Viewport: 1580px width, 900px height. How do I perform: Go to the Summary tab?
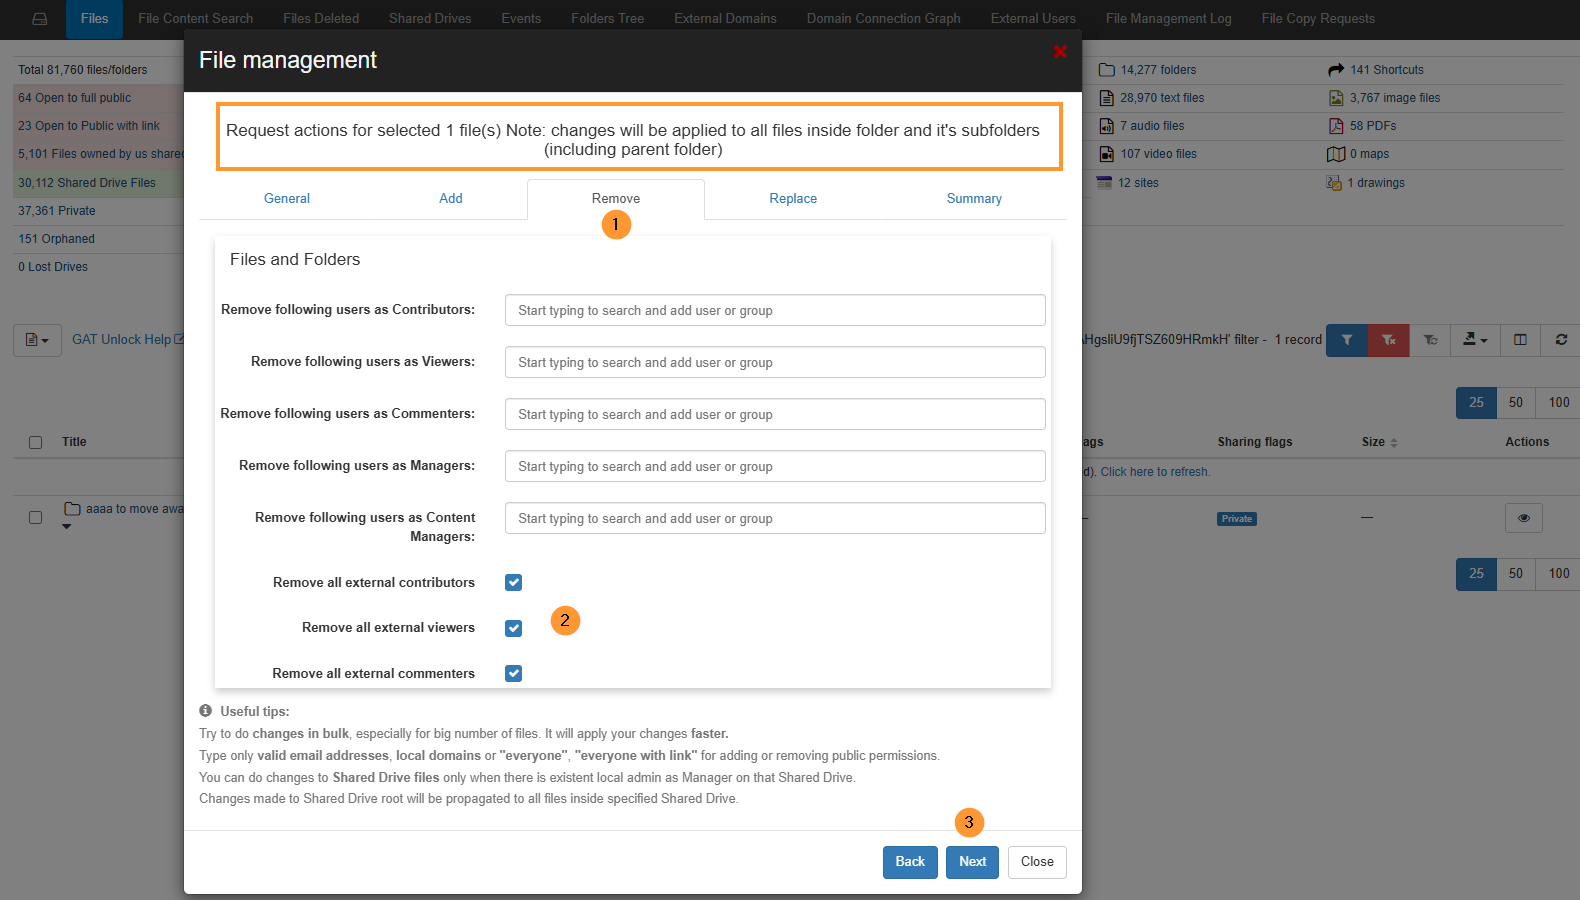[x=974, y=199]
